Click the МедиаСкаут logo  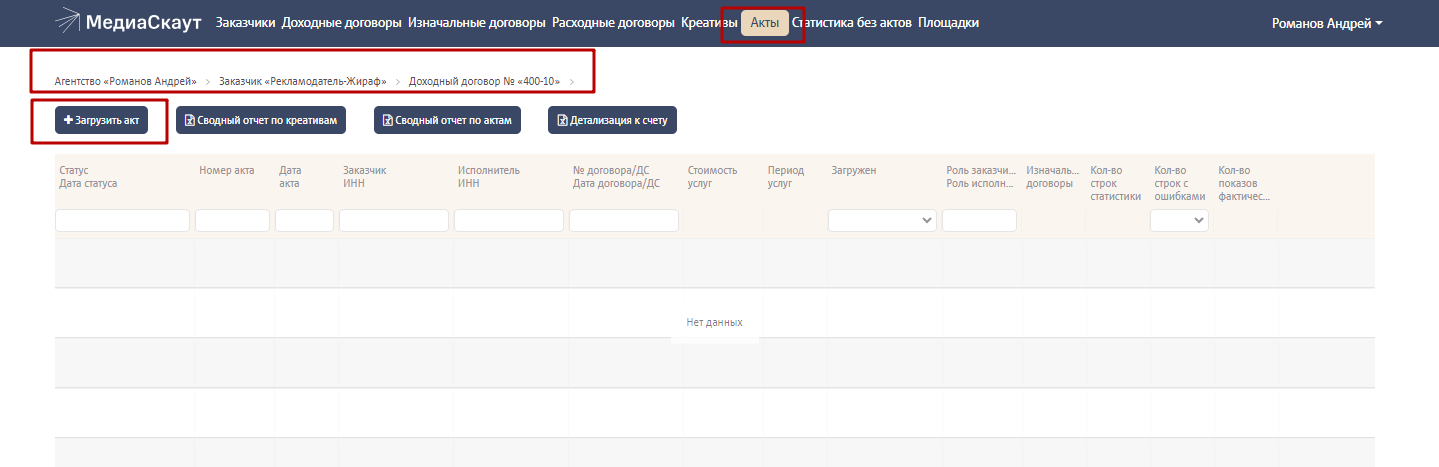click(x=128, y=22)
